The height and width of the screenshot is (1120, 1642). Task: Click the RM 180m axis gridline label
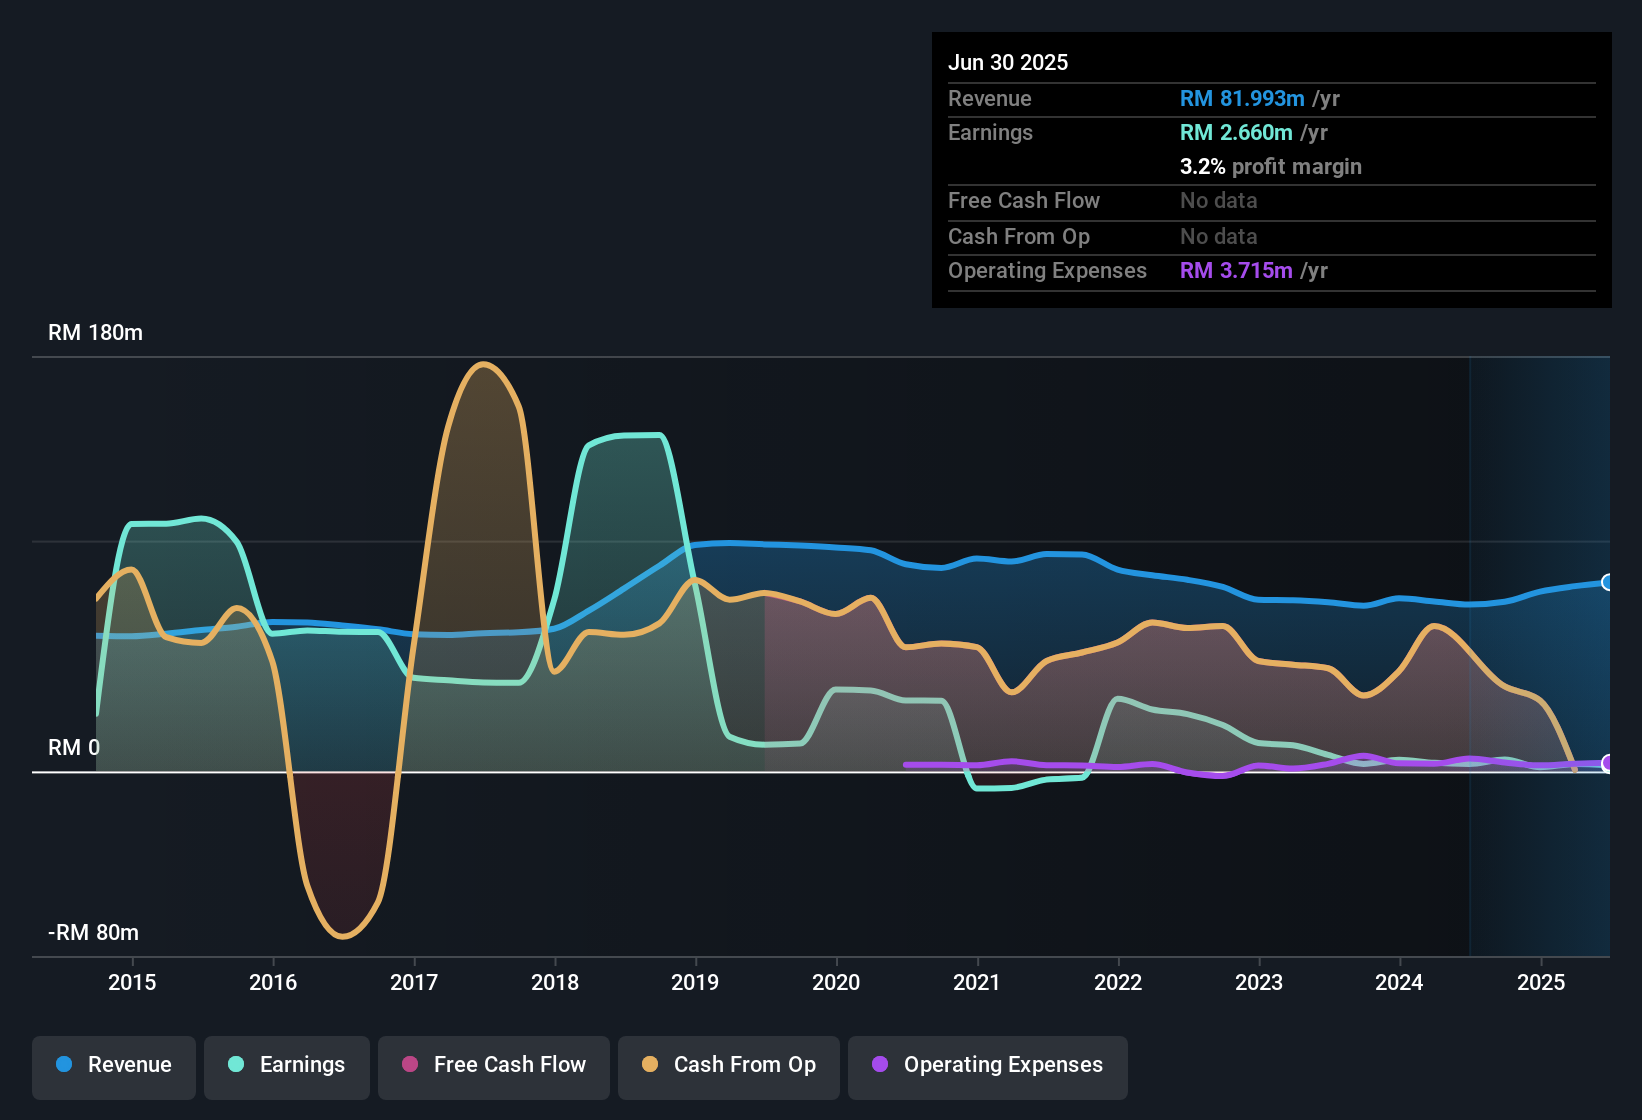point(95,332)
